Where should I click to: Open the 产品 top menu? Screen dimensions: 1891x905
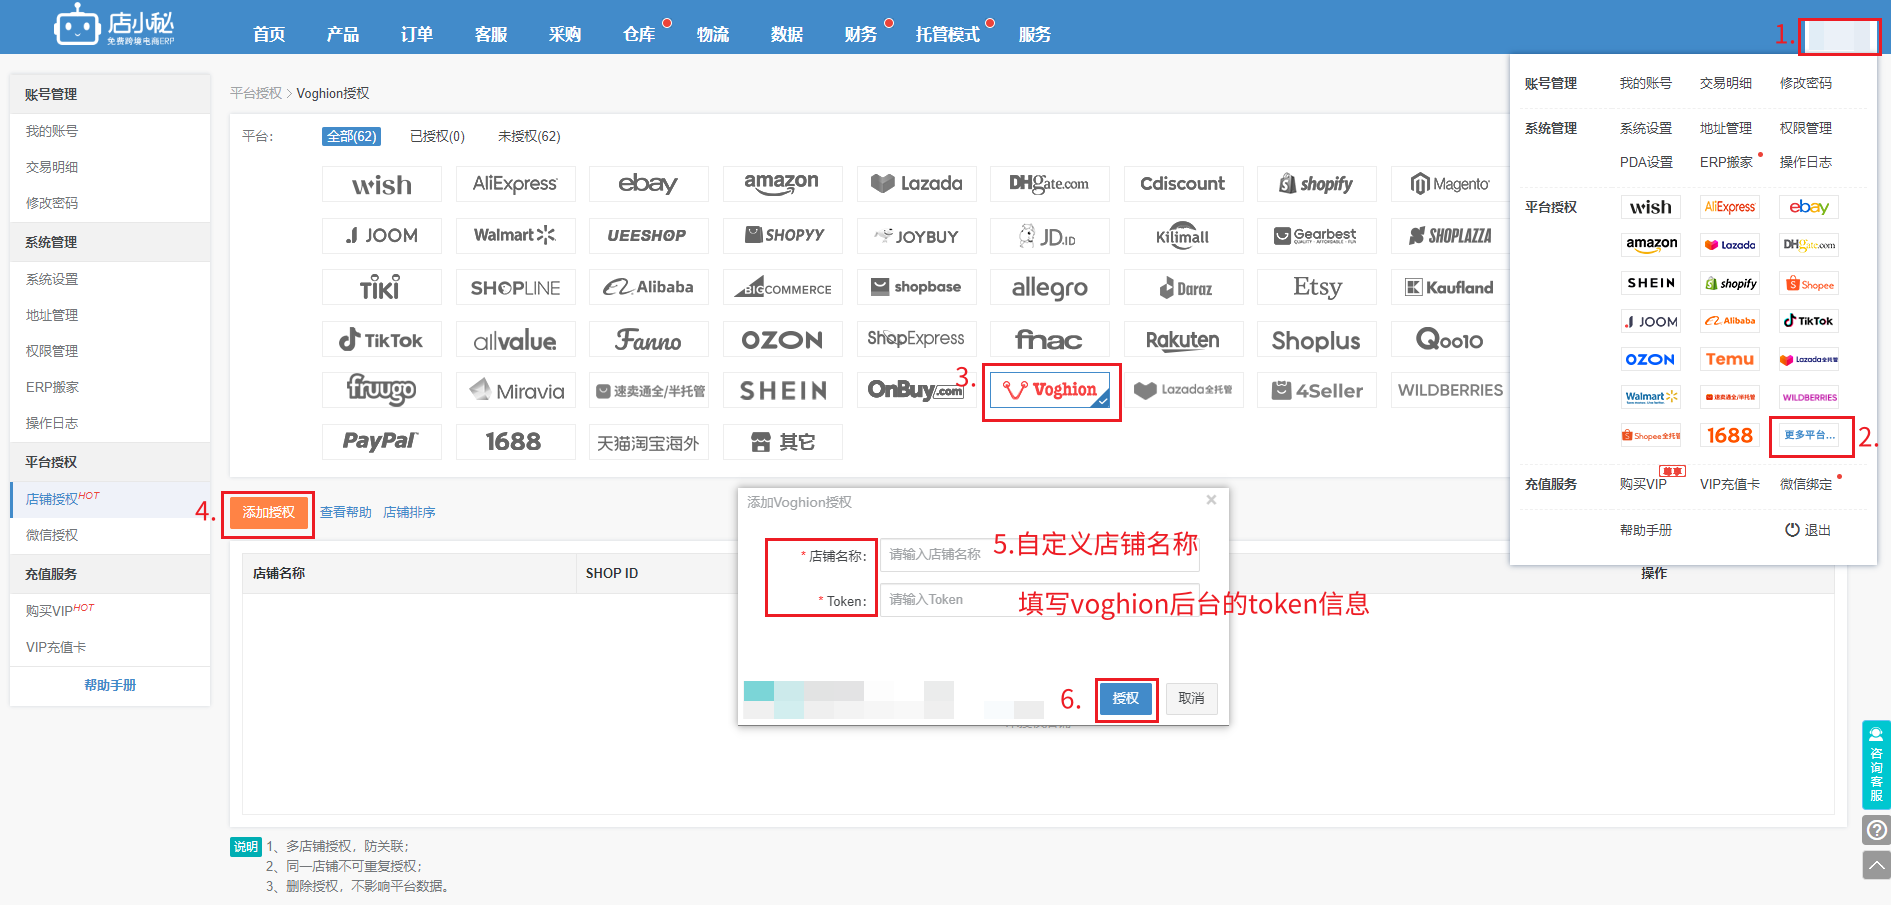(x=343, y=34)
